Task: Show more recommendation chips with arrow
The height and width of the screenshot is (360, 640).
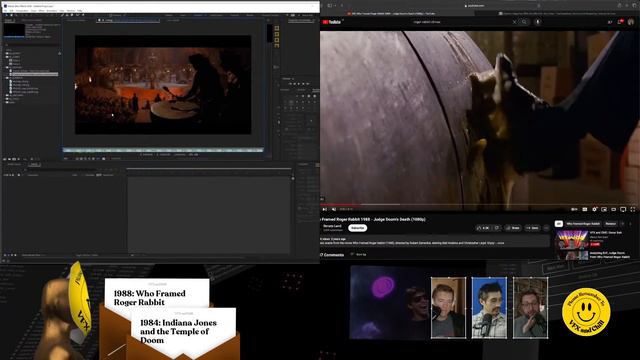Action: point(622,224)
